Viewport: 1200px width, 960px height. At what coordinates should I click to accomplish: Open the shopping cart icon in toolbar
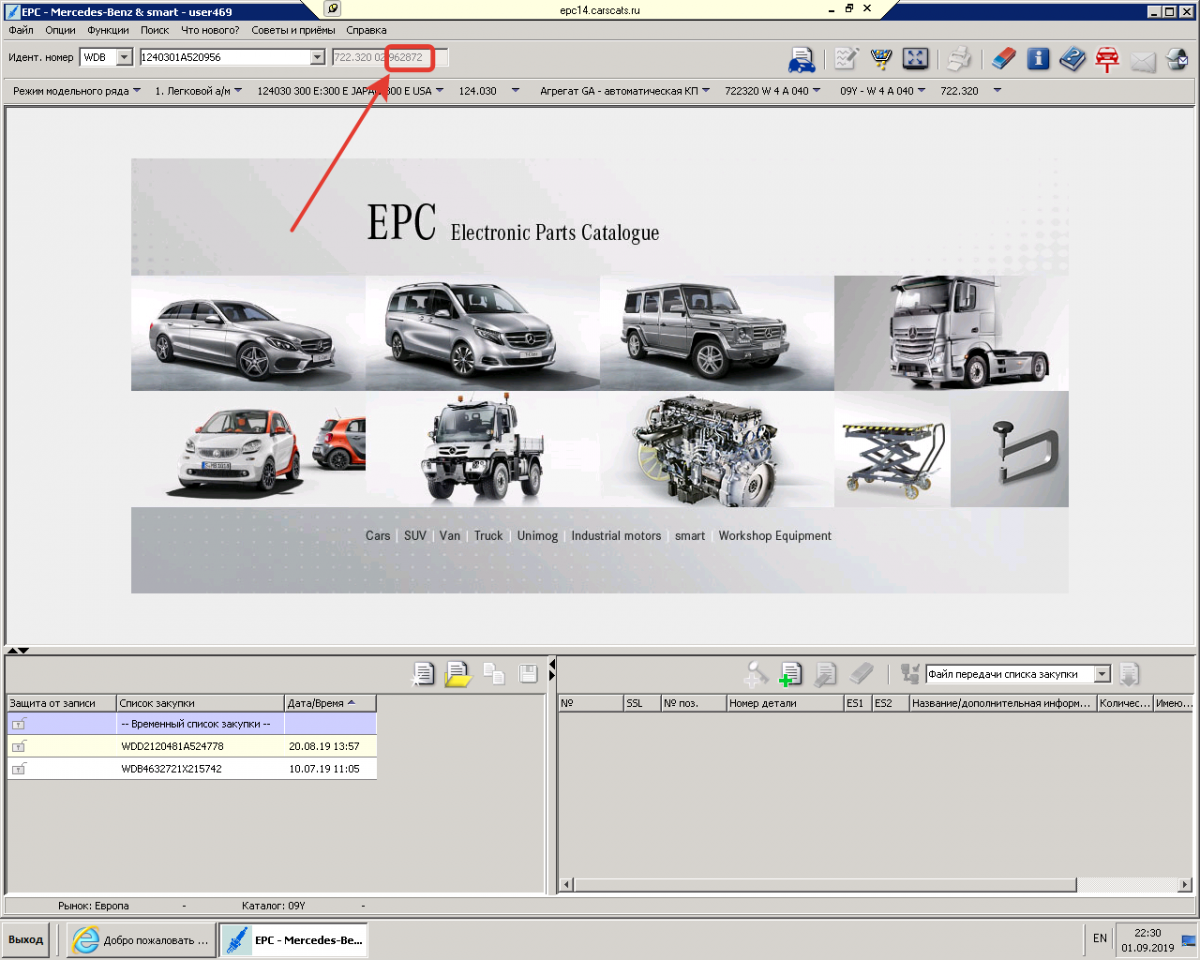(881, 59)
